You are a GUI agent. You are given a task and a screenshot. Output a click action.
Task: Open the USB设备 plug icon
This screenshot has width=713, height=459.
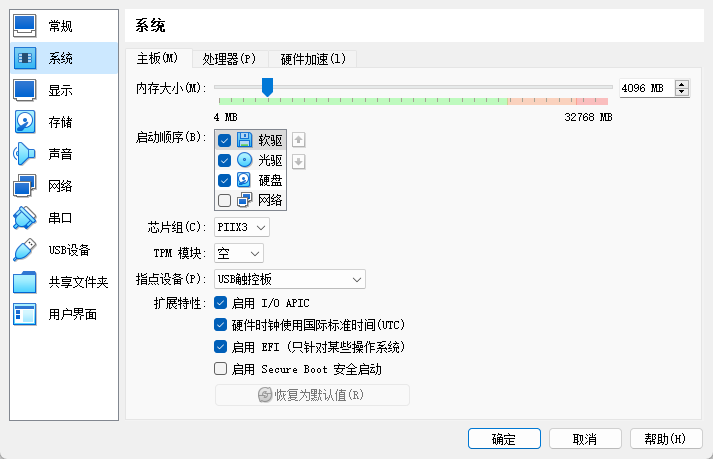(25, 250)
